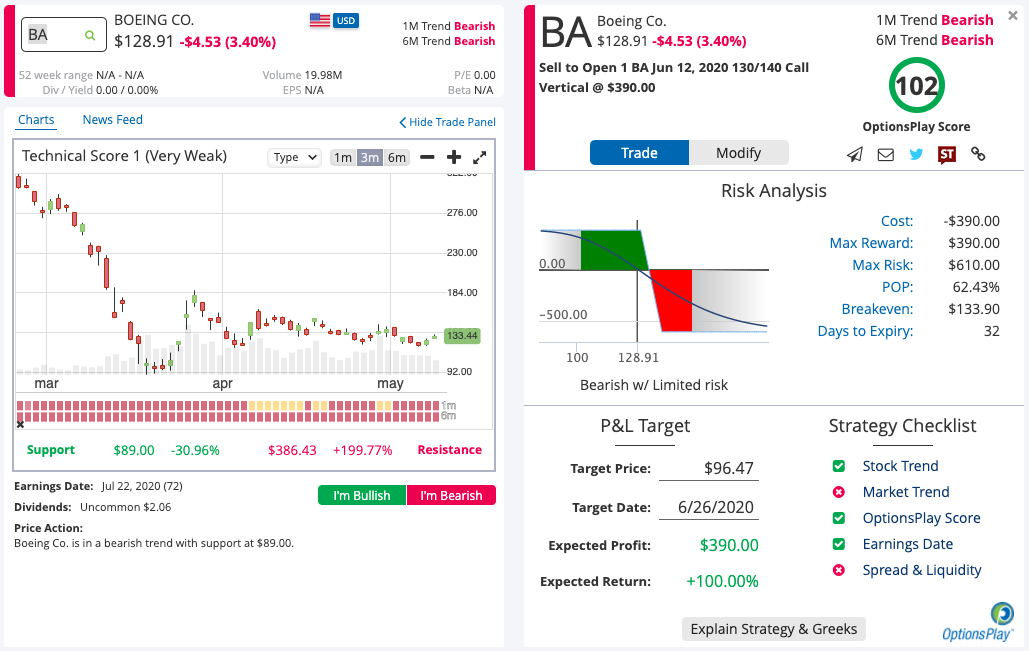Set chart range to 6m
The image size is (1029, 651).
(x=396, y=158)
